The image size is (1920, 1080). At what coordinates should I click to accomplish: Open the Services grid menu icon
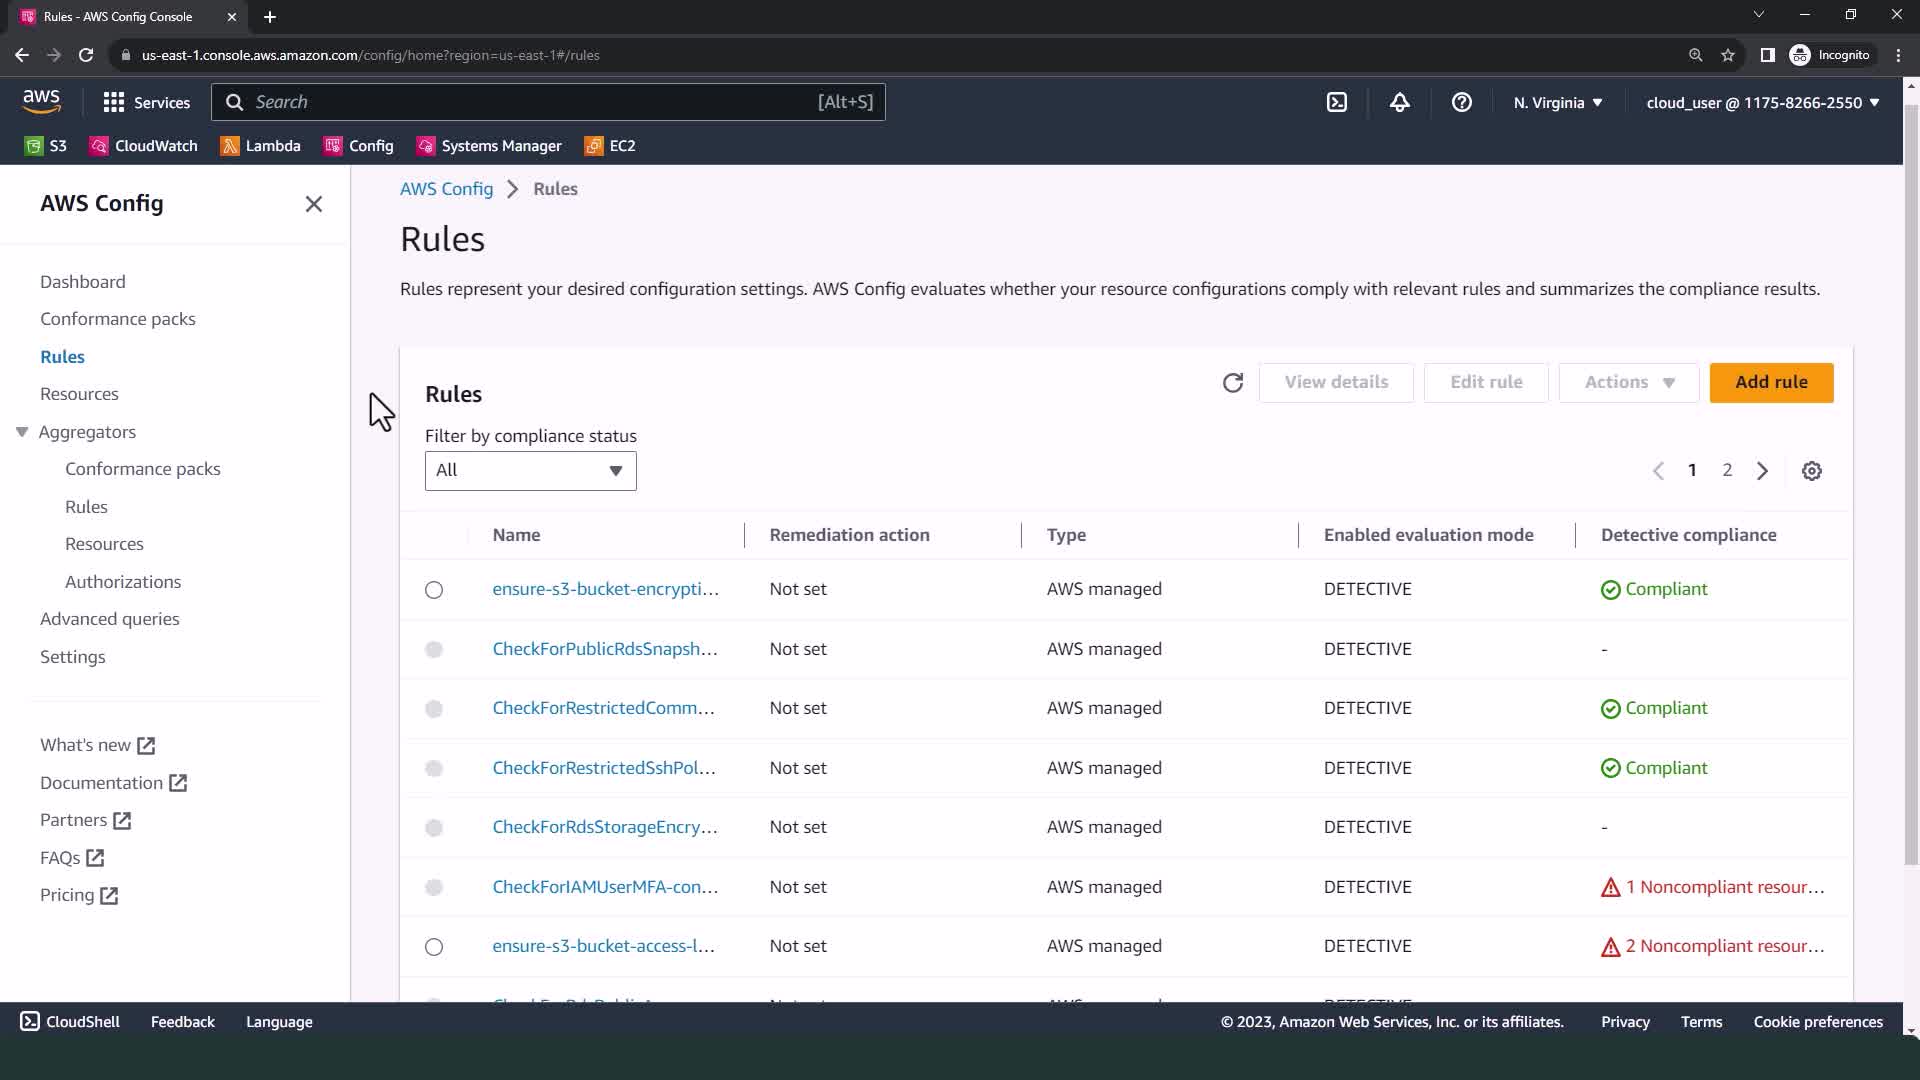[114, 102]
